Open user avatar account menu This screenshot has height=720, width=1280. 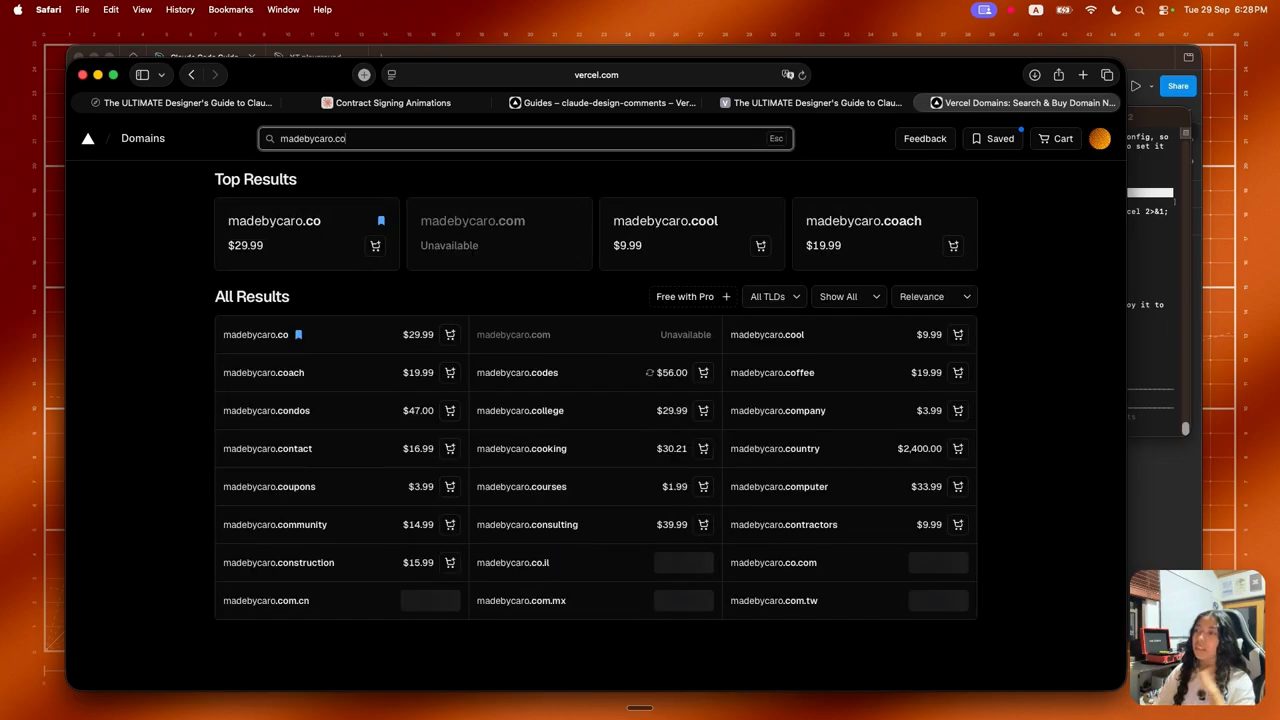1100,139
